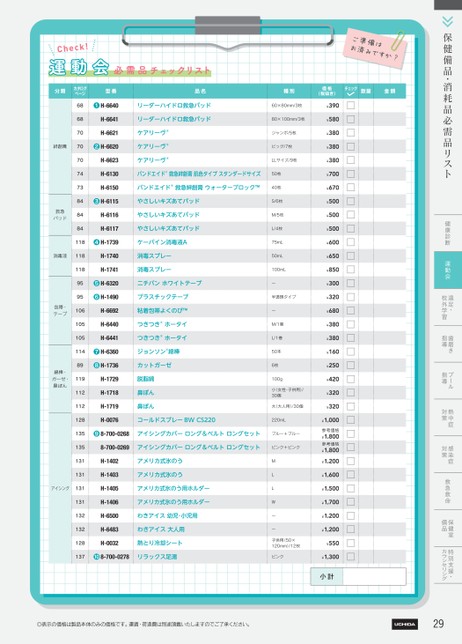
Task: Click product name 粘着包帯よくのび
Action: pyautogui.click(x=162, y=310)
